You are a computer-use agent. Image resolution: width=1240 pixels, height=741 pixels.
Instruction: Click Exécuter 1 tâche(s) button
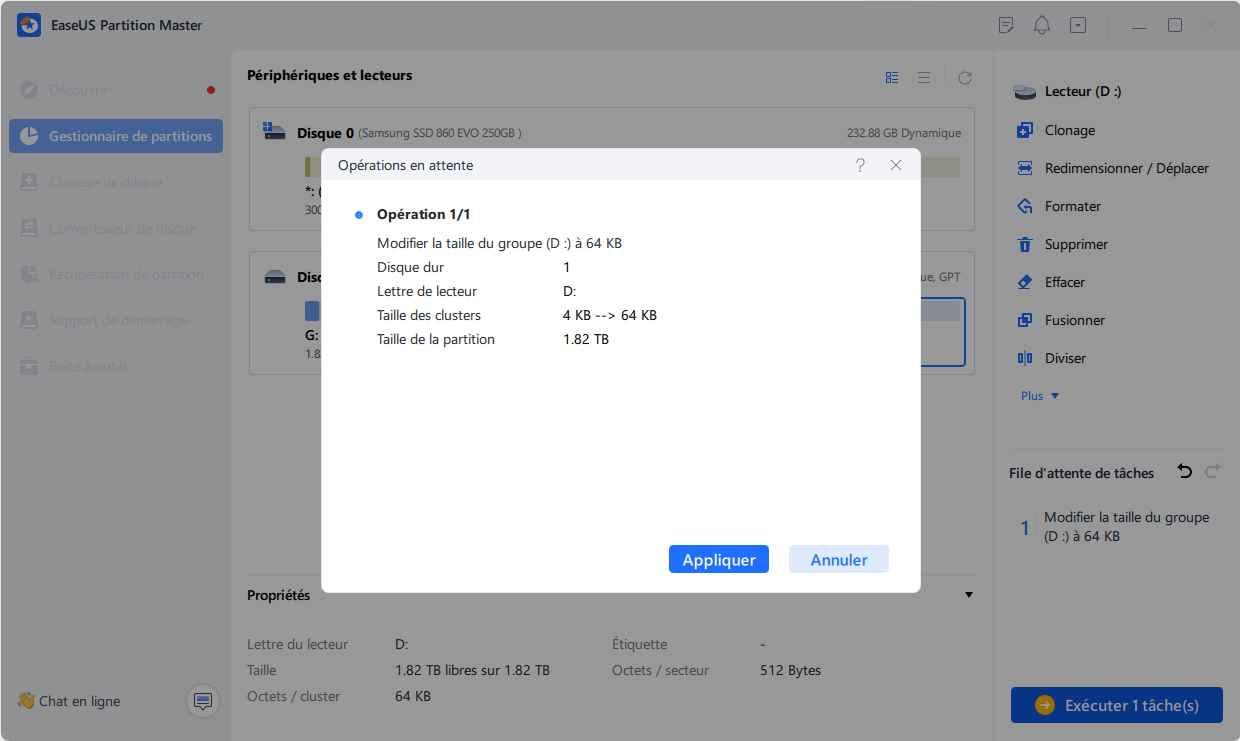(1116, 705)
